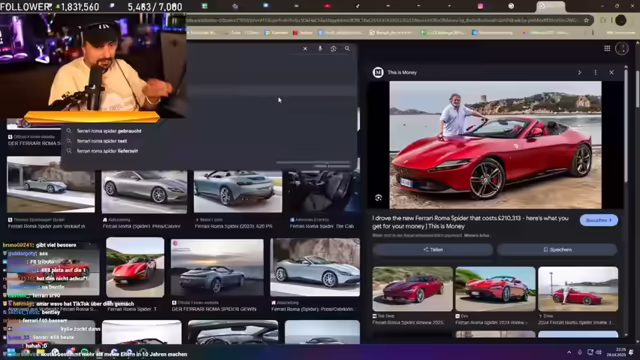Image resolution: width=640 pixels, height=360 pixels.
Task: Bookmark this page with the star icon
Action: tap(587, 20)
